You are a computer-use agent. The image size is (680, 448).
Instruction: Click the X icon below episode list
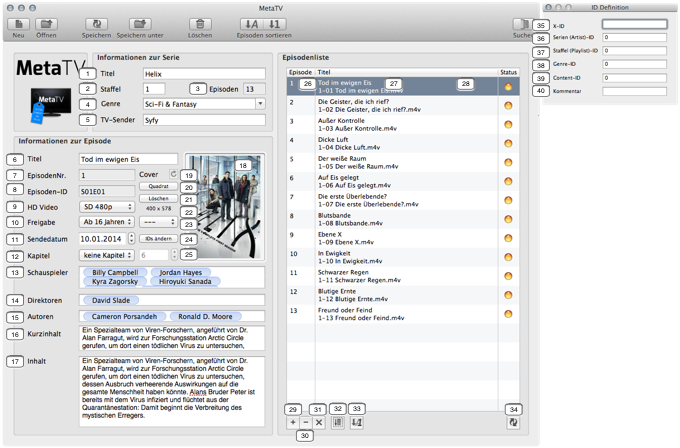[x=318, y=423]
